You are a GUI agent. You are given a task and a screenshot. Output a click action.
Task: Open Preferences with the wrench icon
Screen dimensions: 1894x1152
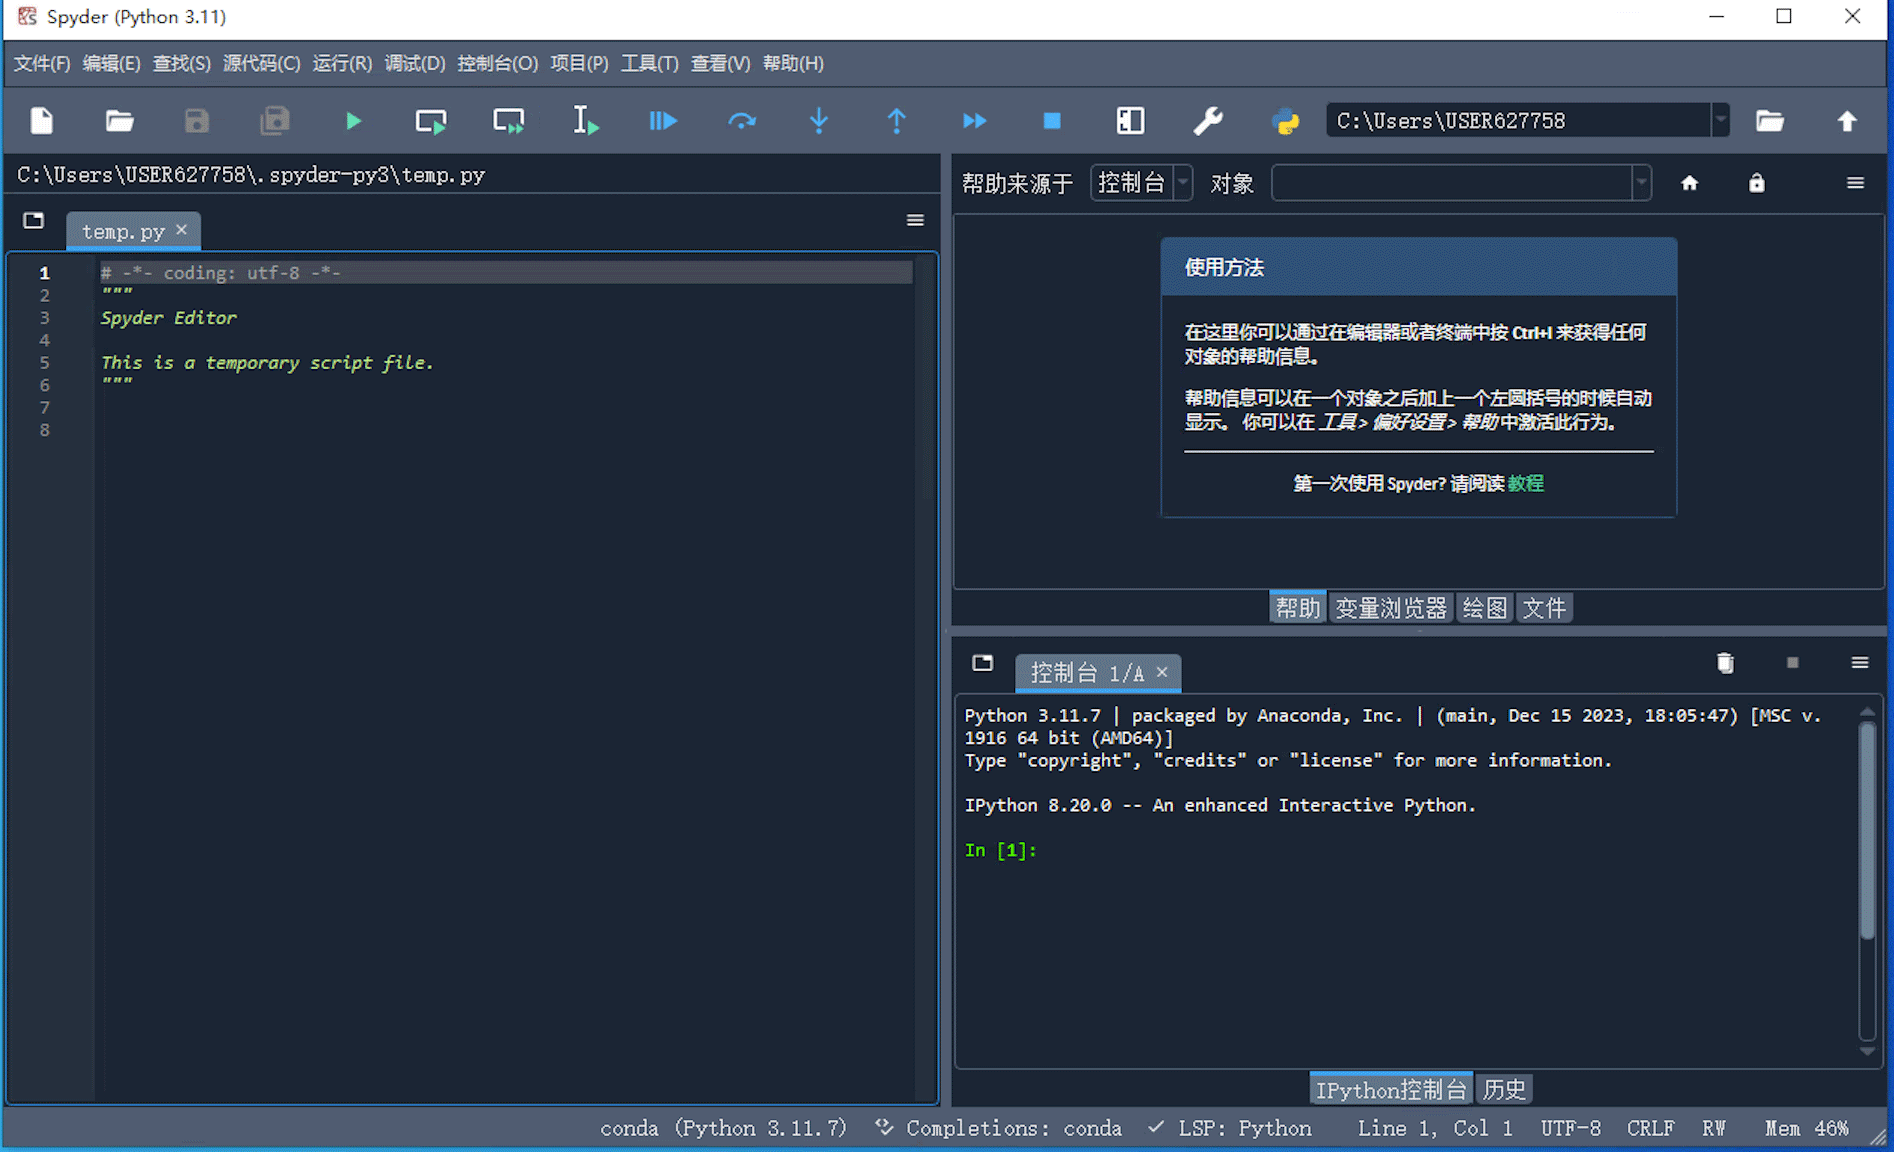1208,121
